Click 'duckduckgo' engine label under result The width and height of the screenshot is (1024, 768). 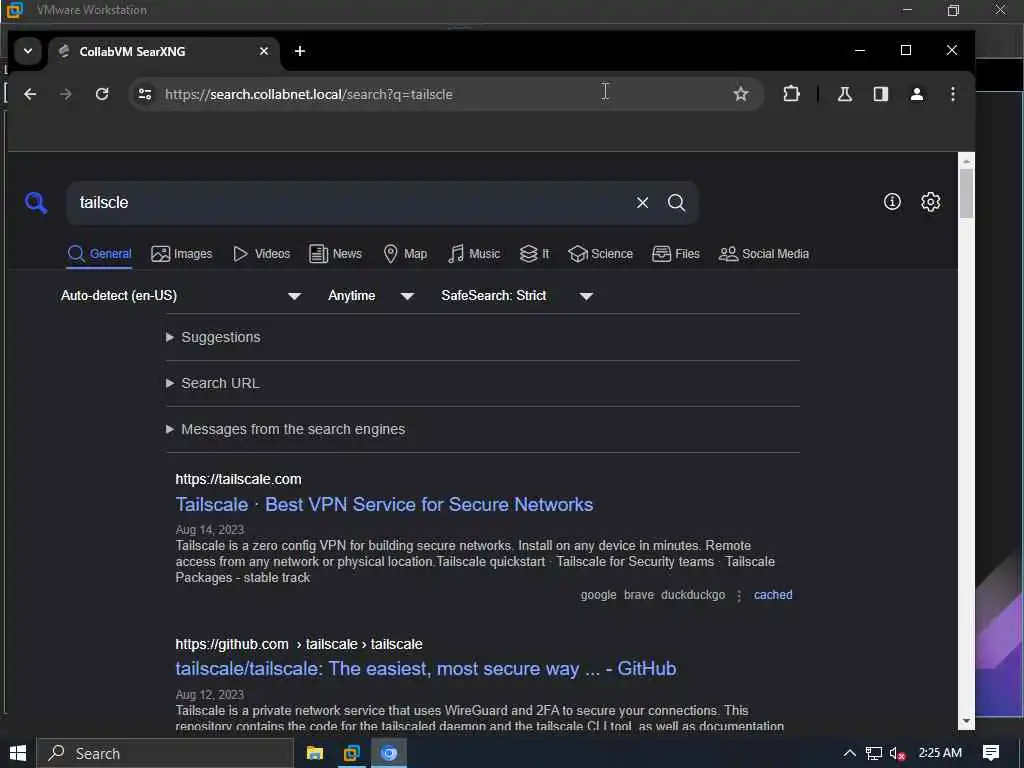(693, 595)
